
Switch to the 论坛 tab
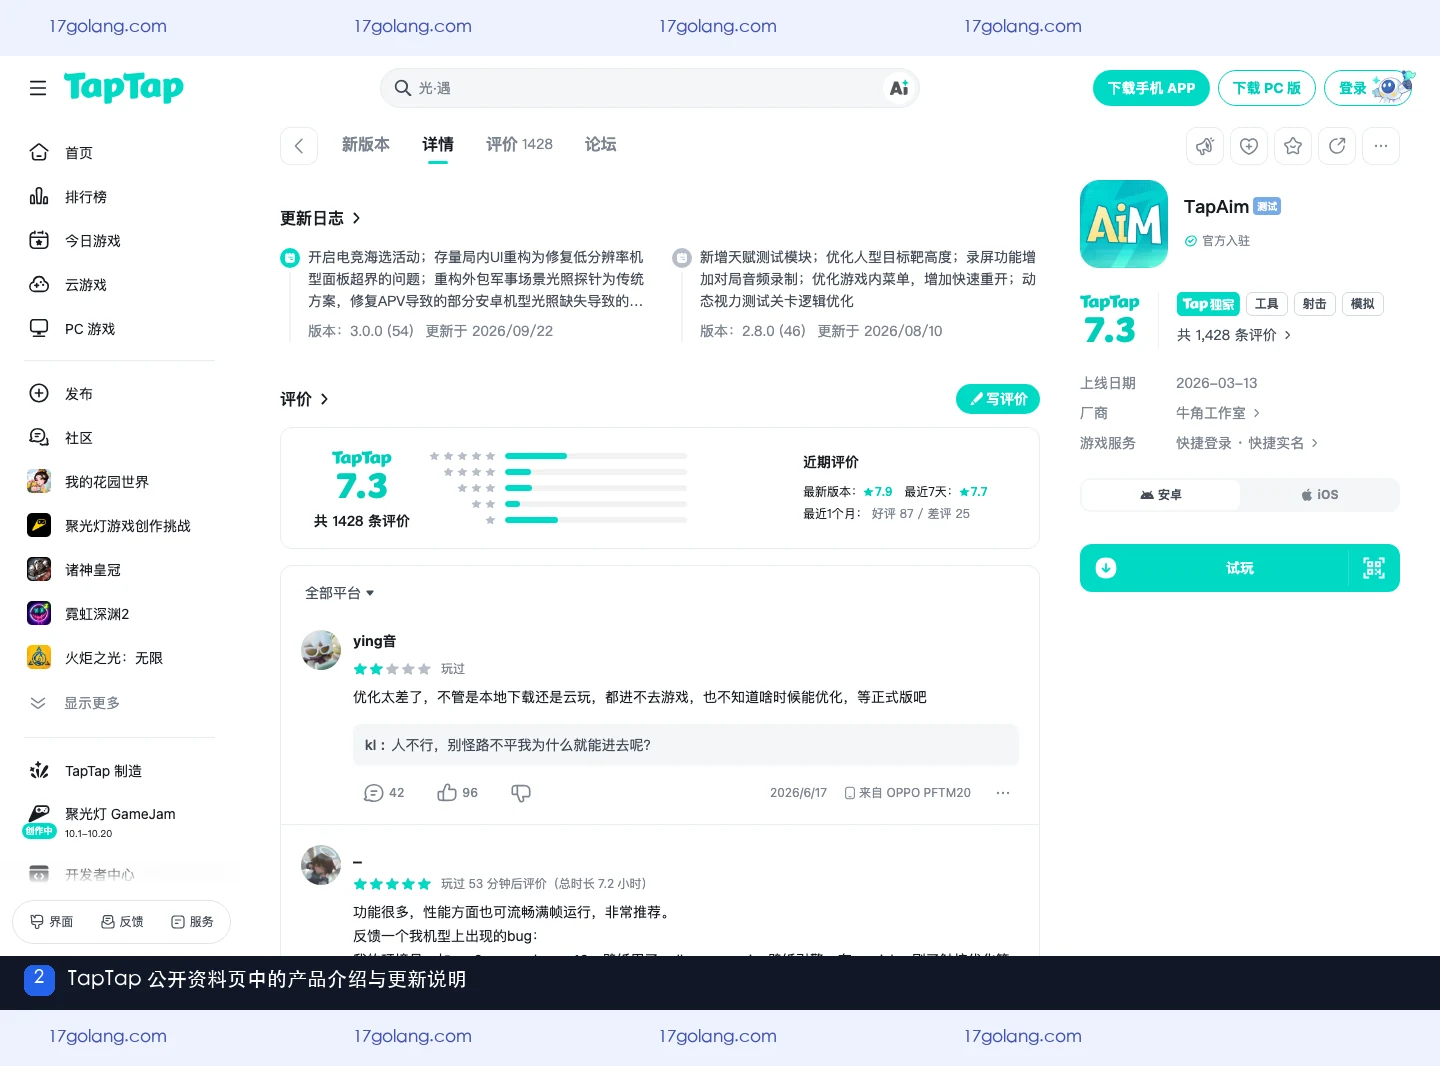pos(601,144)
